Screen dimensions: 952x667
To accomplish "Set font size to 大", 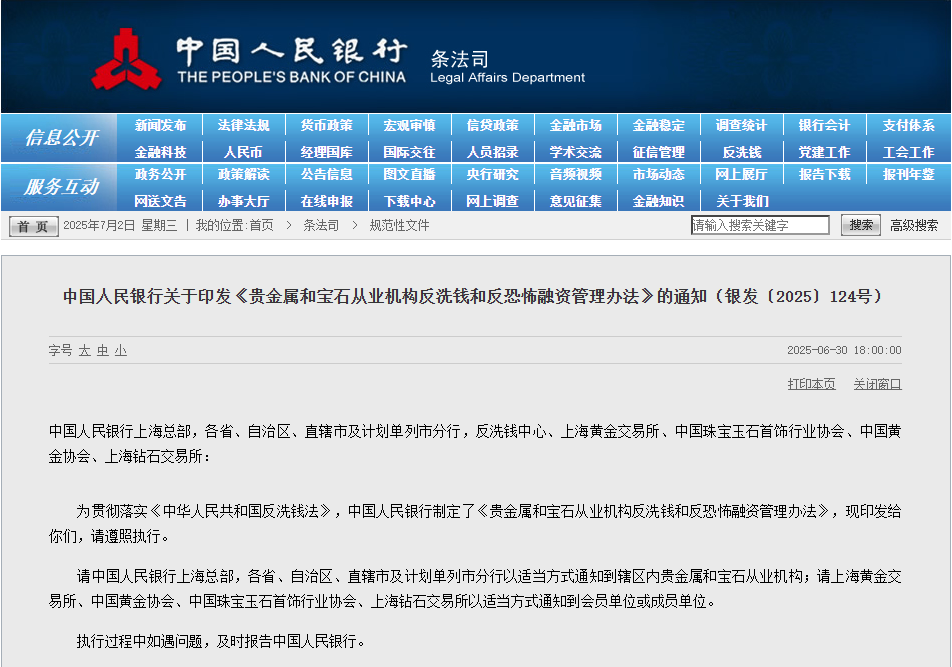I will (84, 350).
